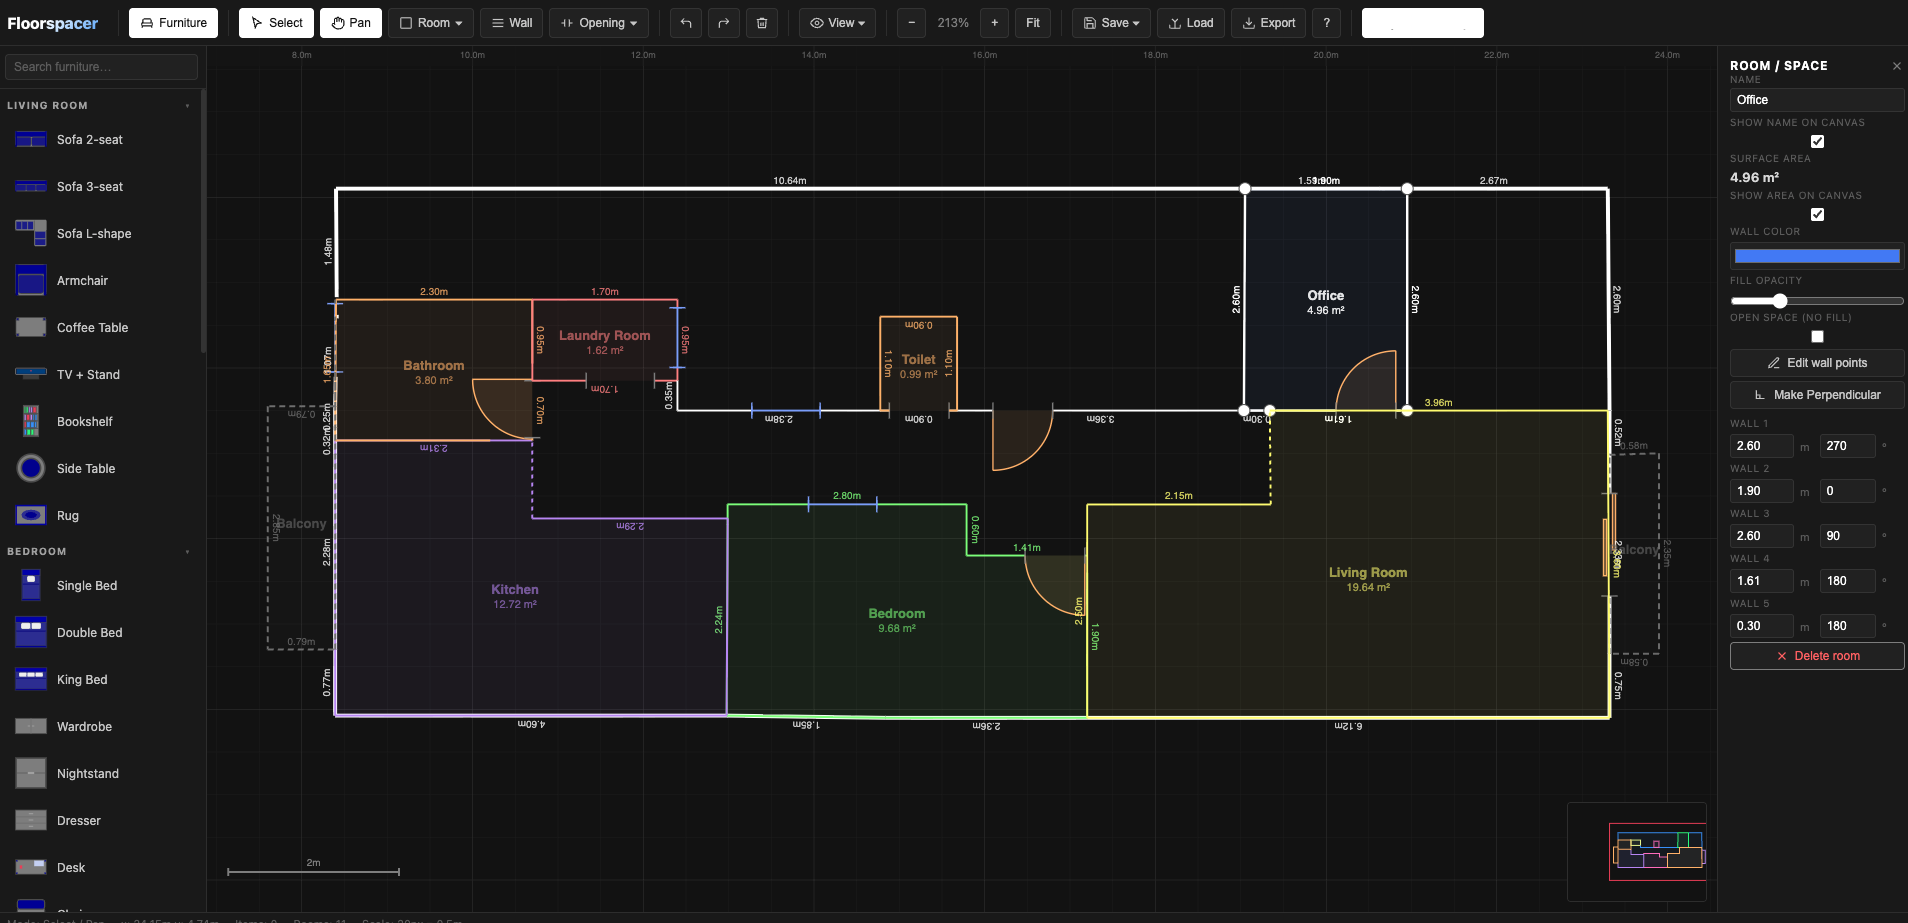Click the redo arrow icon
Viewport: 1908px width, 923px height.
pyautogui.click(x=724, y=23)
